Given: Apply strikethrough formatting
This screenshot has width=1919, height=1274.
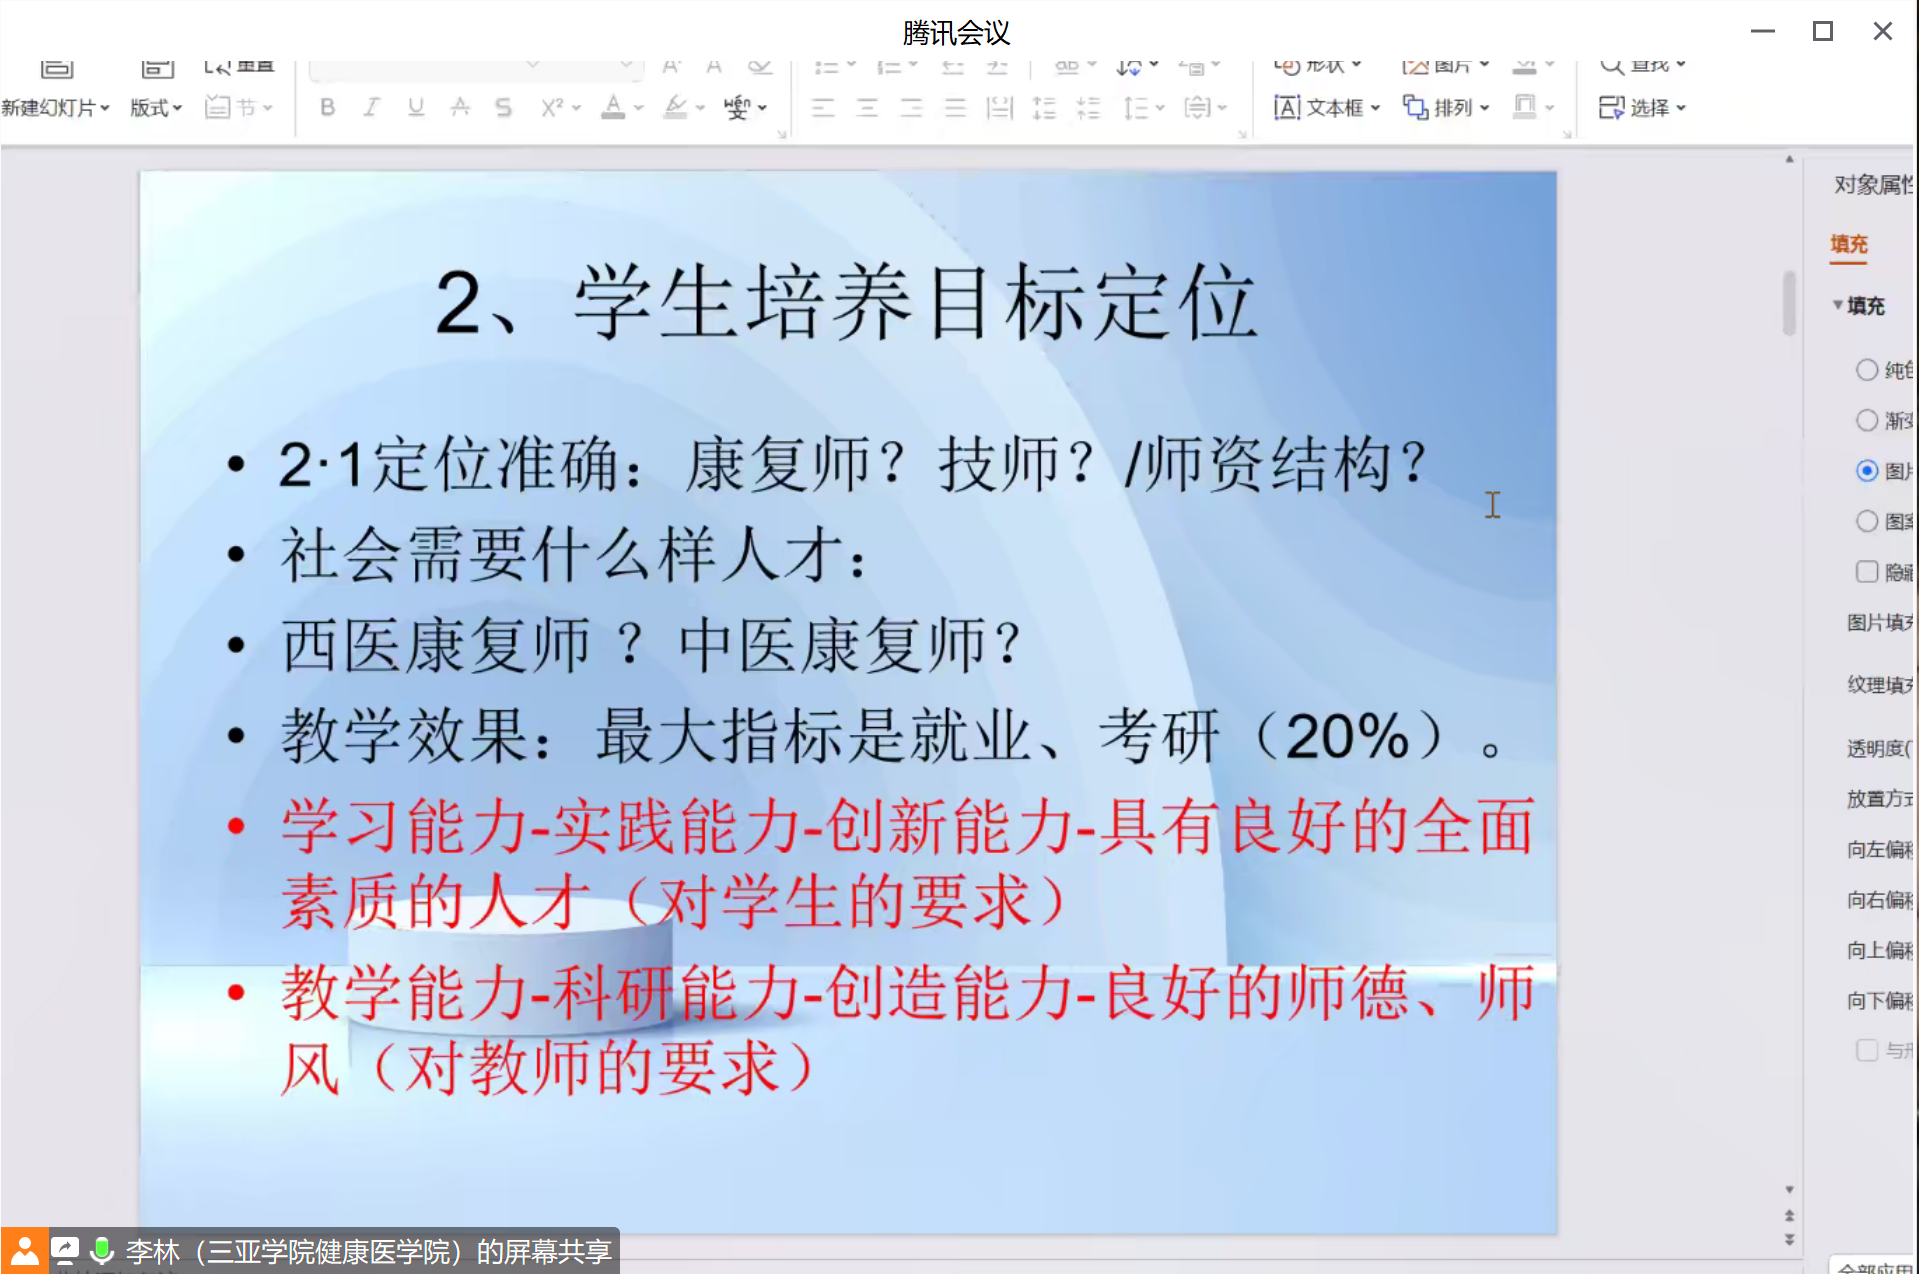Looking at the screenshot, I should pyautogui.click(x=460, y=107).
